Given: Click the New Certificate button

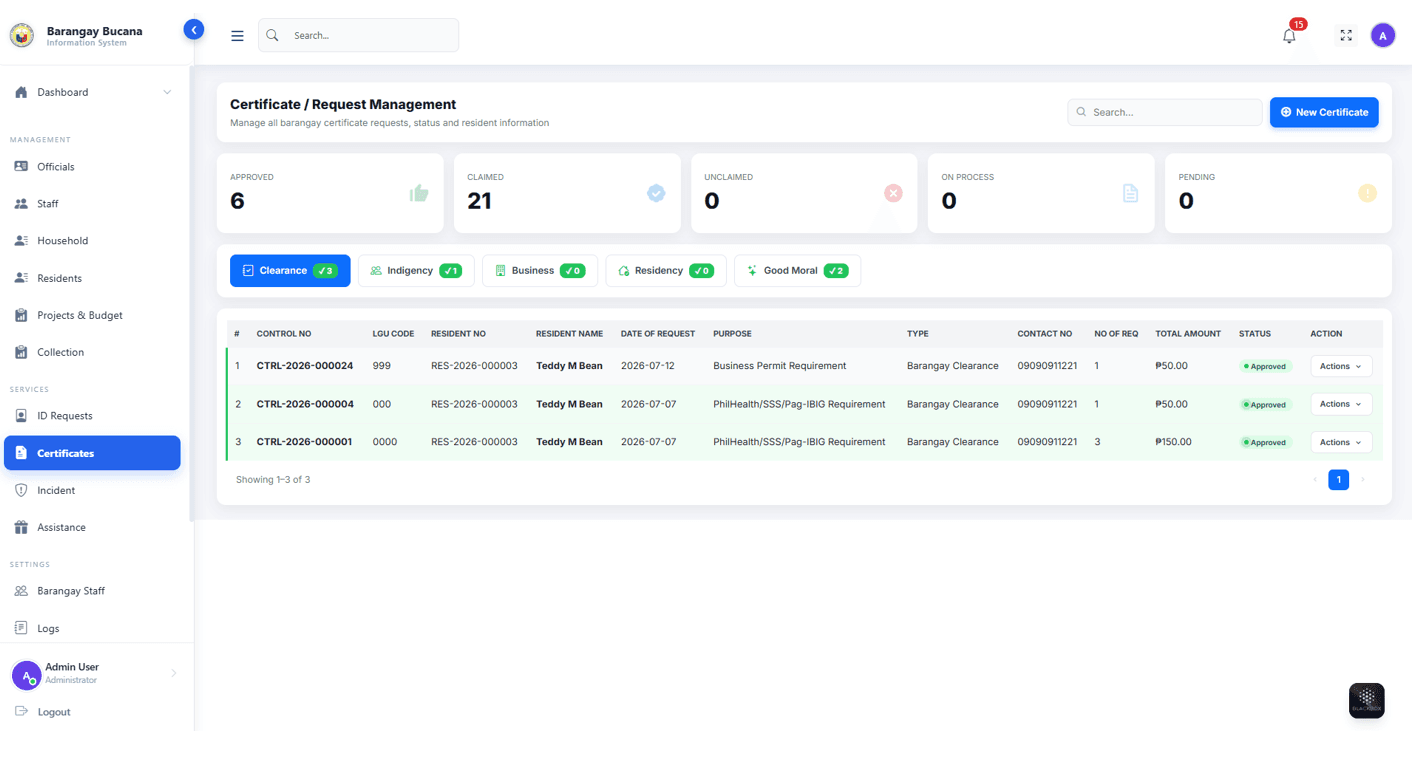Looking at the screenshot, I should point(1324,112).
